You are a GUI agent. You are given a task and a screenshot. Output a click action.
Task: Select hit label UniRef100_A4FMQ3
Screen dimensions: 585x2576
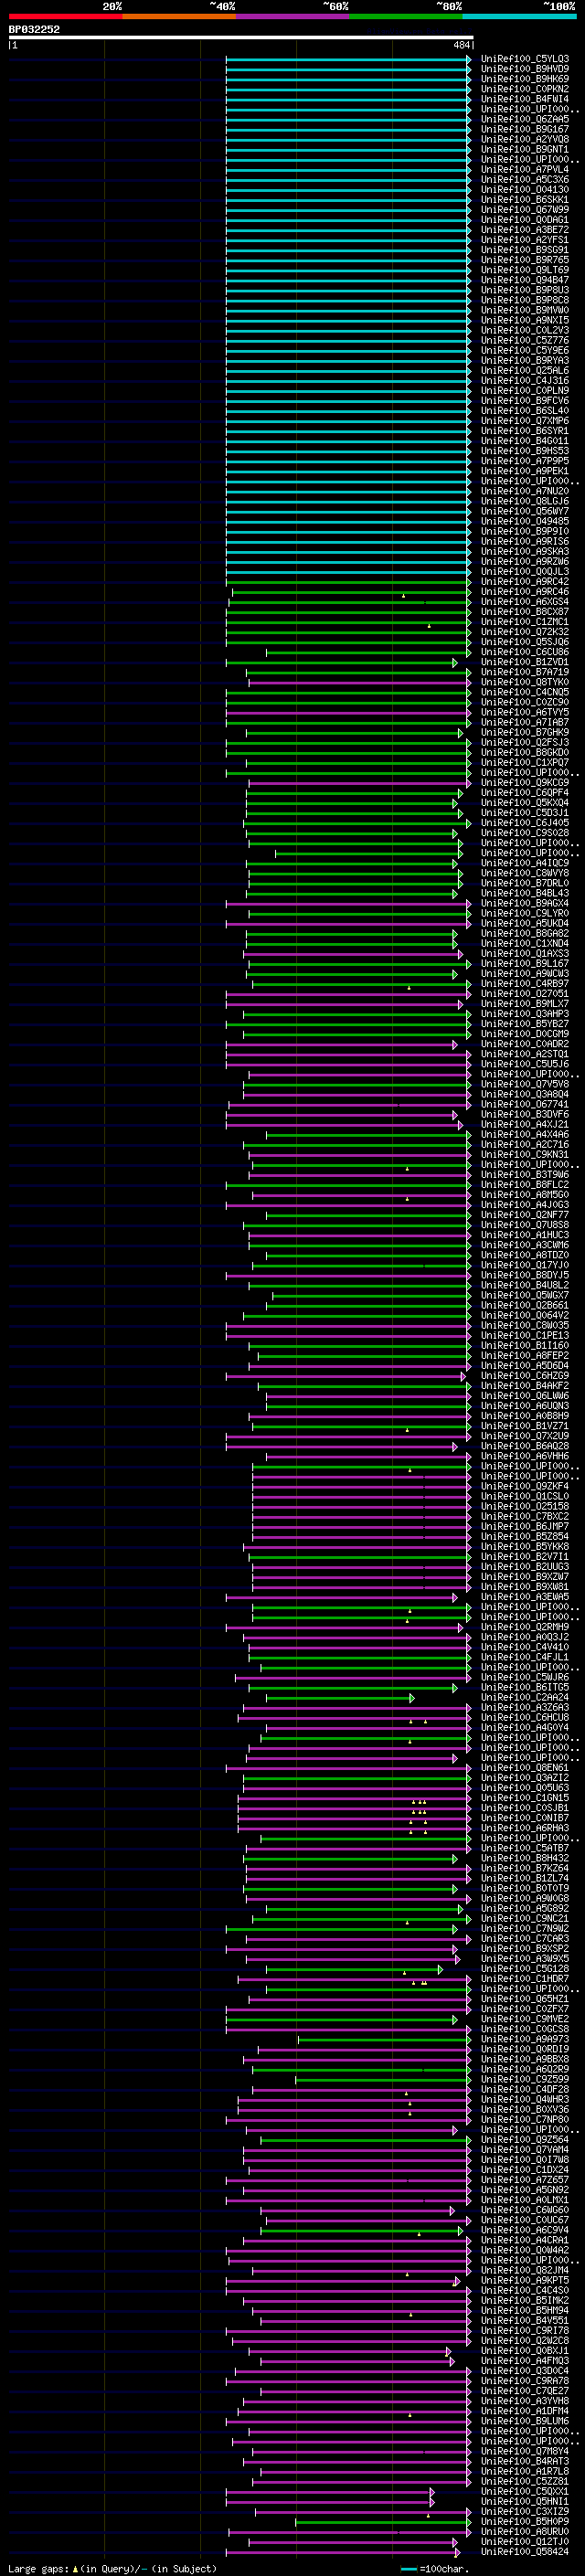(x=525, y=2361)
